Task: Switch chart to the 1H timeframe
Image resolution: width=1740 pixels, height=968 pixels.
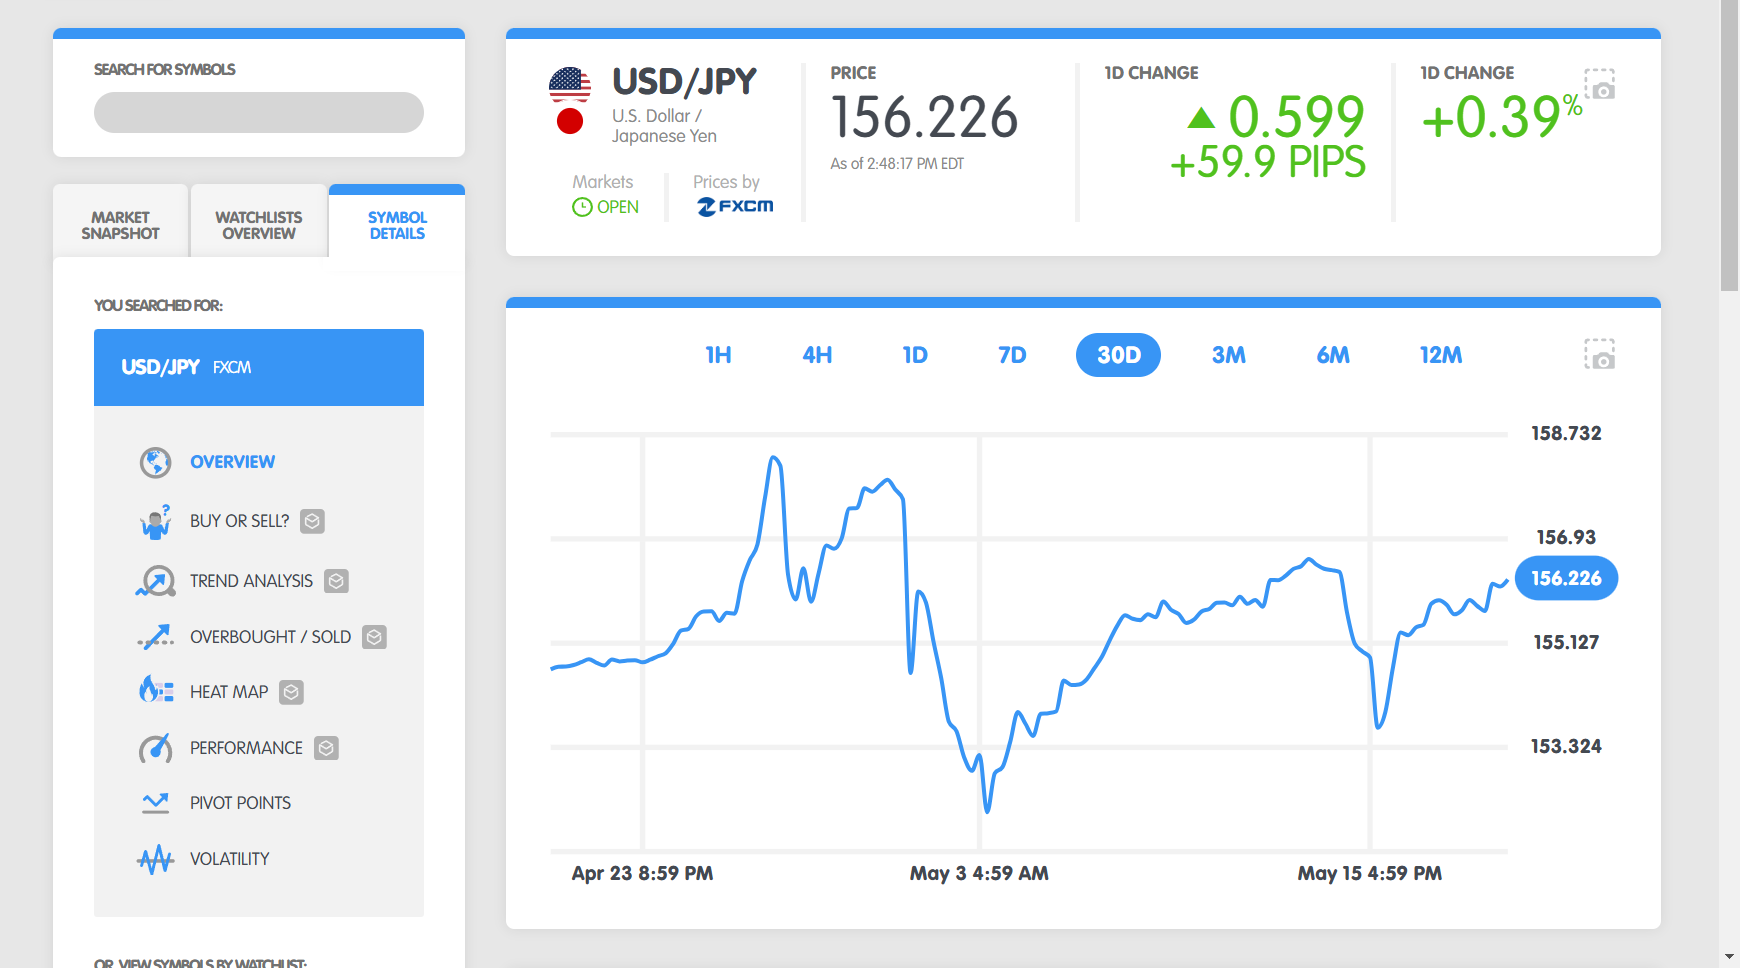Action: click(x=718, y=355)
